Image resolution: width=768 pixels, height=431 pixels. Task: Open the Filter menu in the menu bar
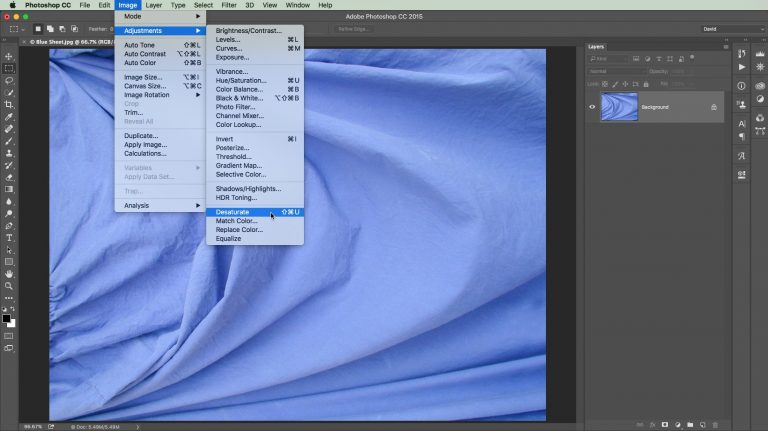point(231,5)
